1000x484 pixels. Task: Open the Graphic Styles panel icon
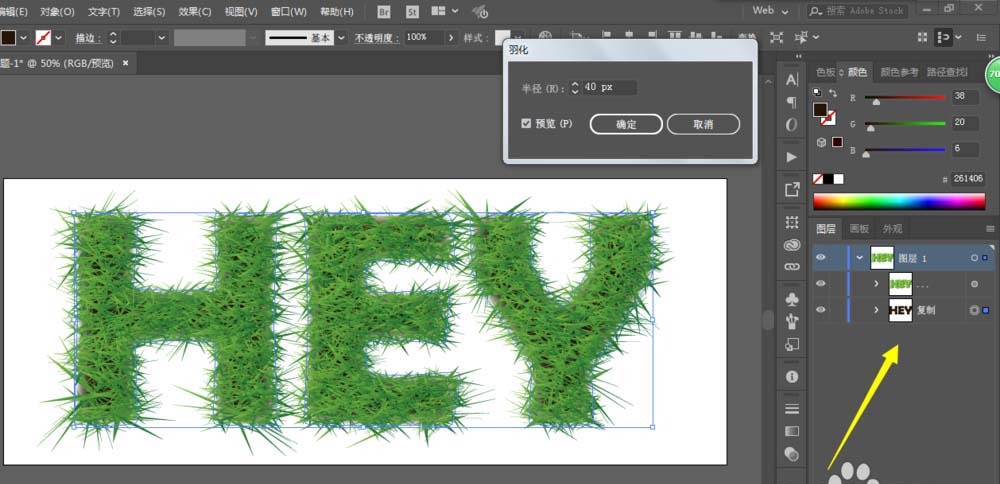point(791,344)
